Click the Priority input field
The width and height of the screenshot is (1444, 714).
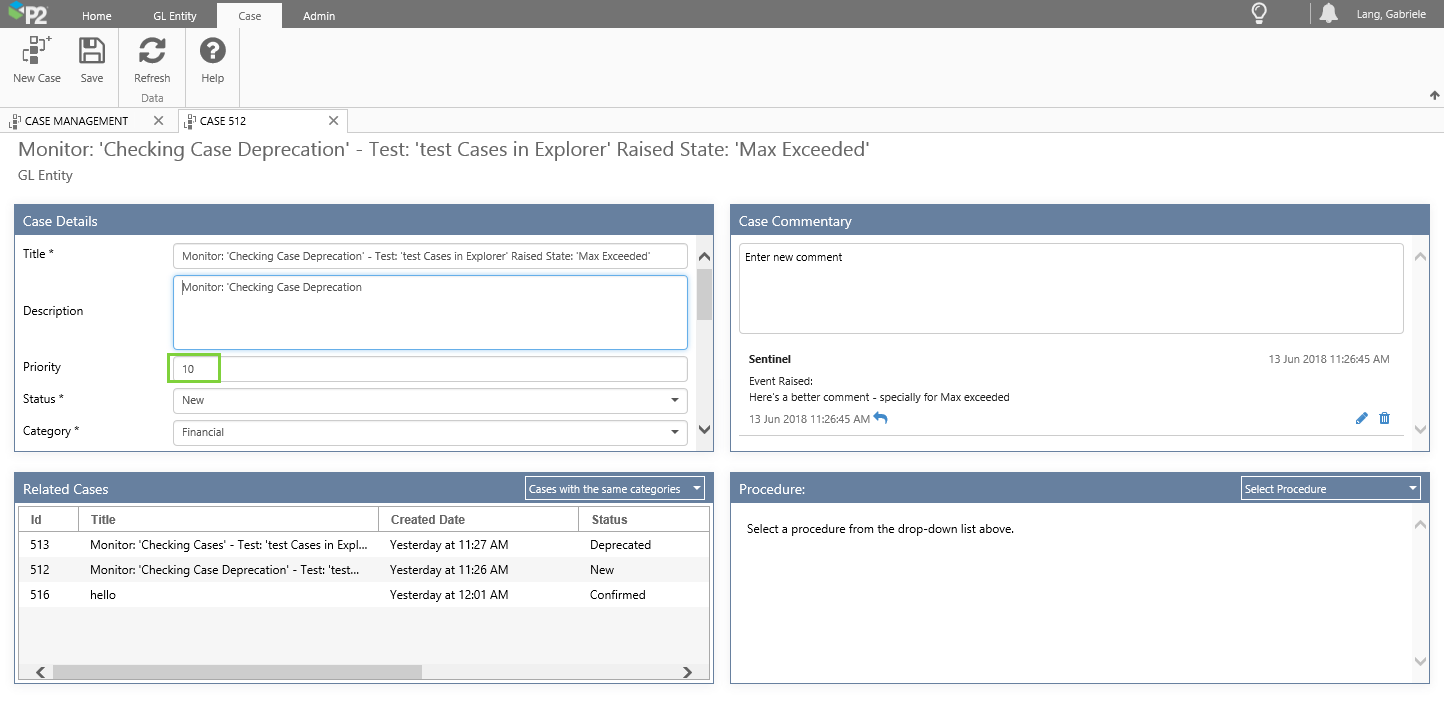tap(430, 369)
